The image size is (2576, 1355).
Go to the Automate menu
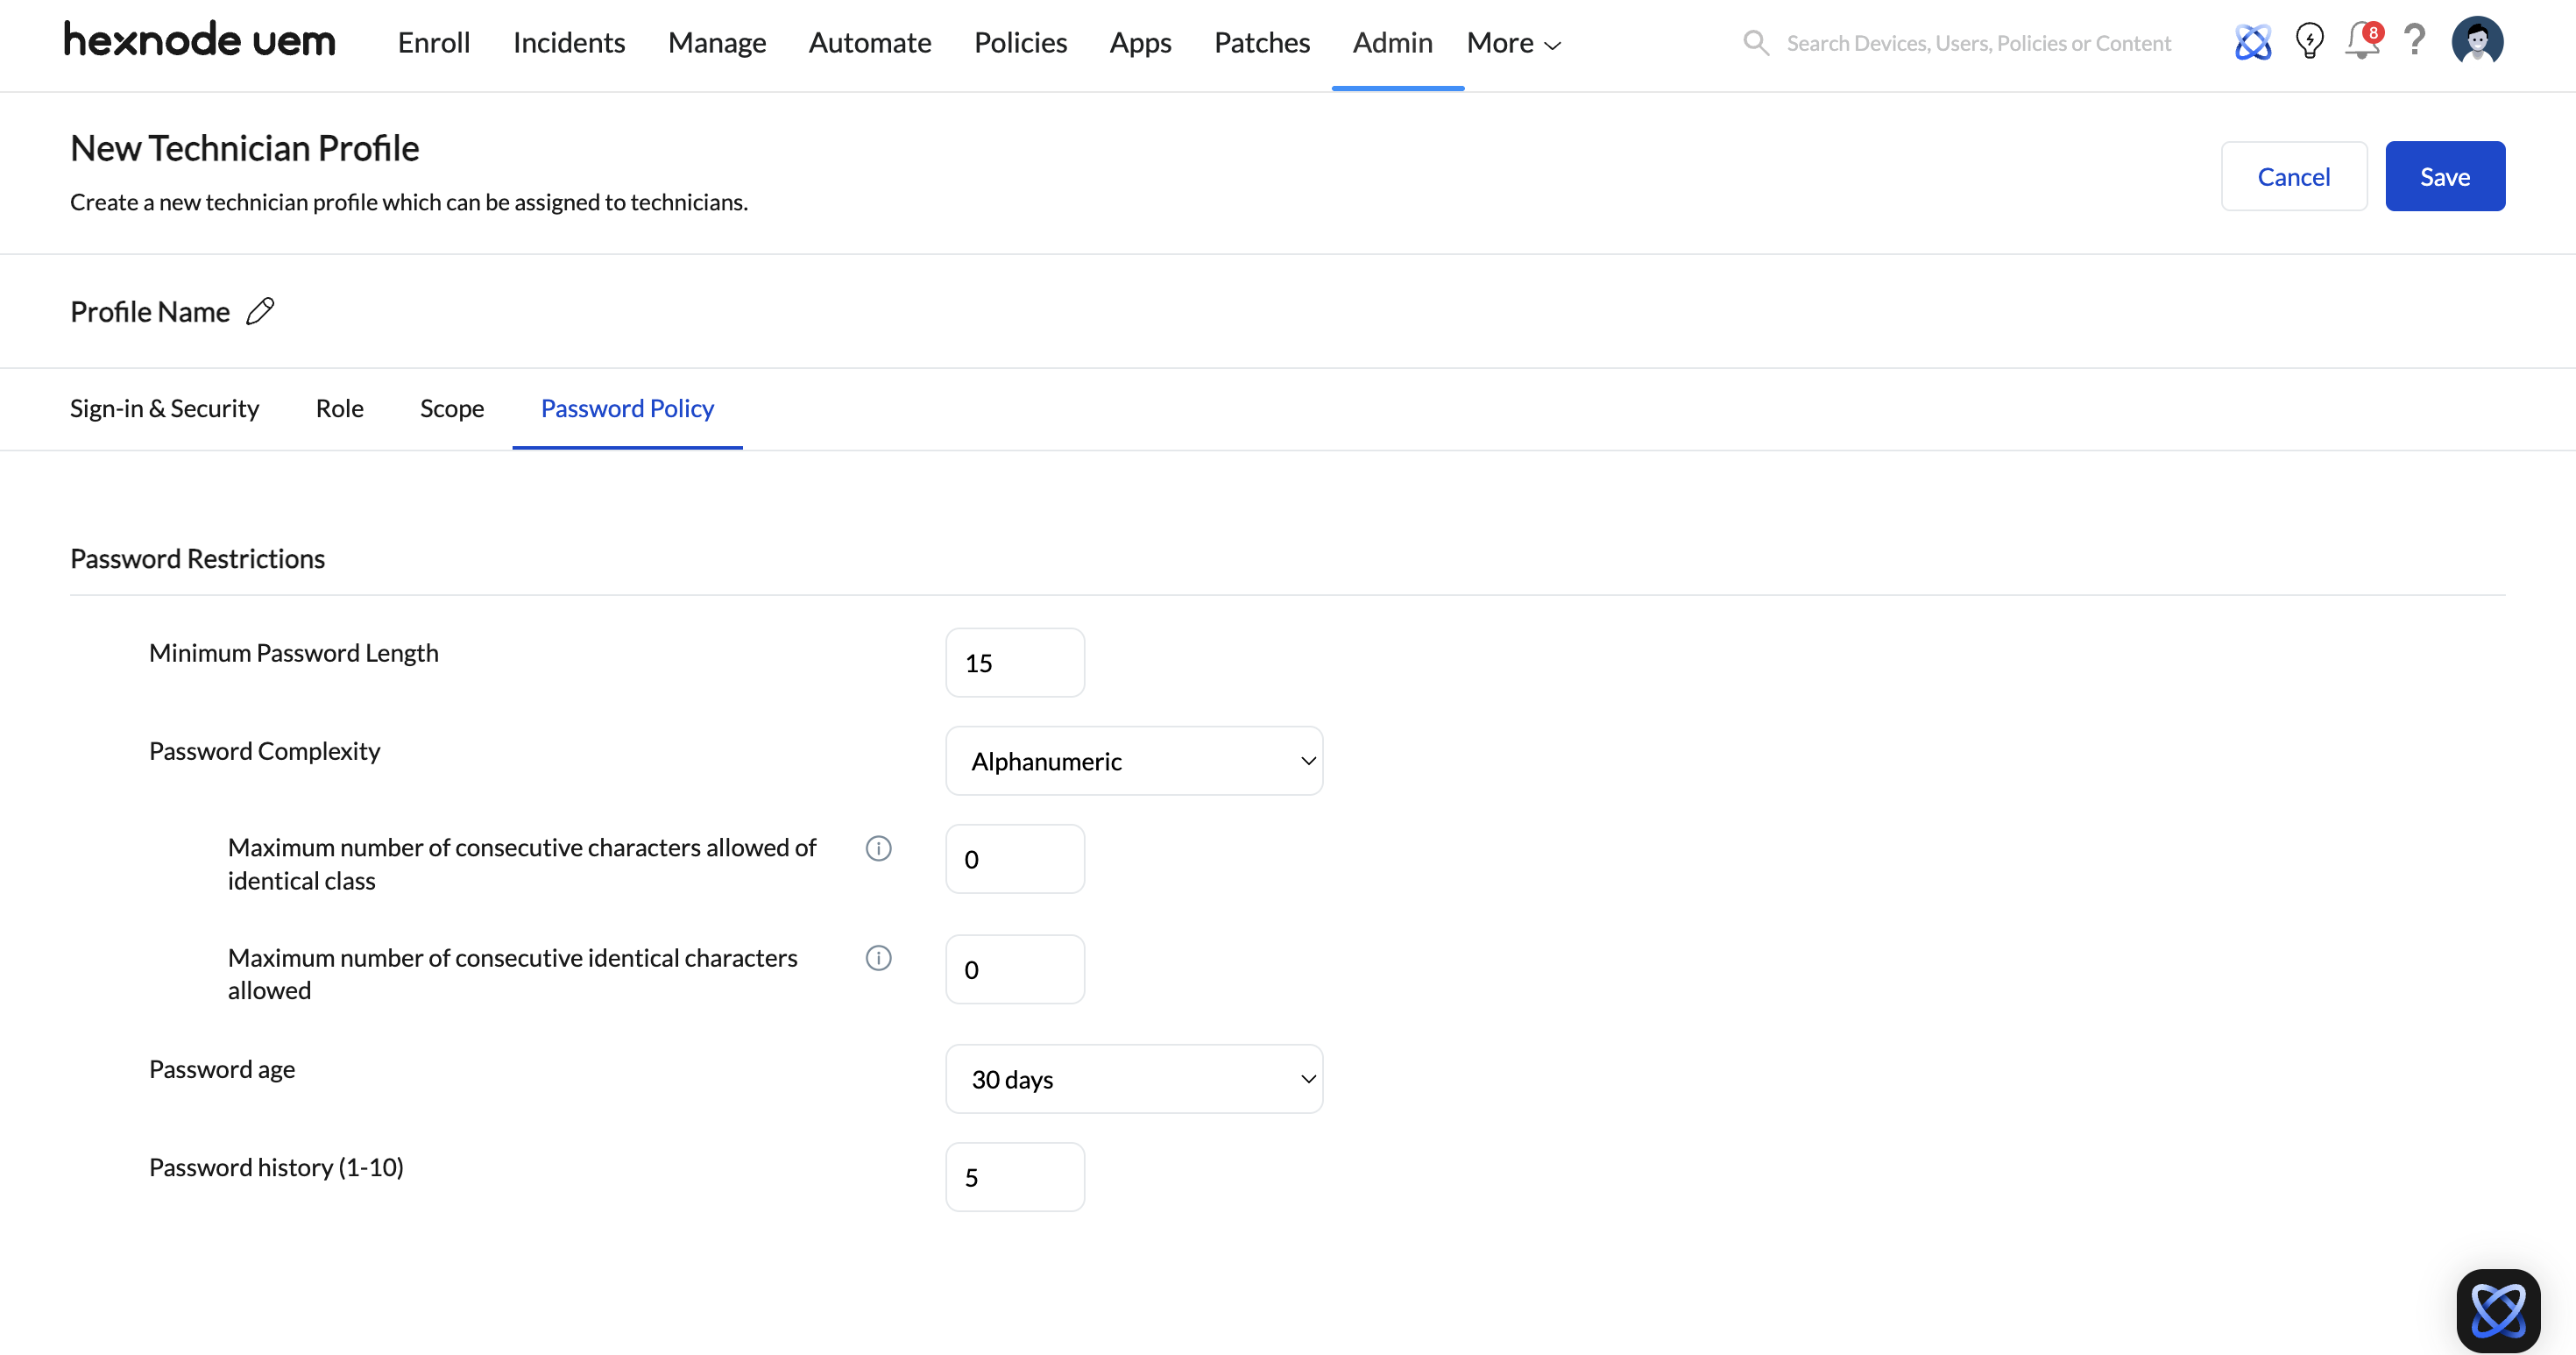click(870, 43)
